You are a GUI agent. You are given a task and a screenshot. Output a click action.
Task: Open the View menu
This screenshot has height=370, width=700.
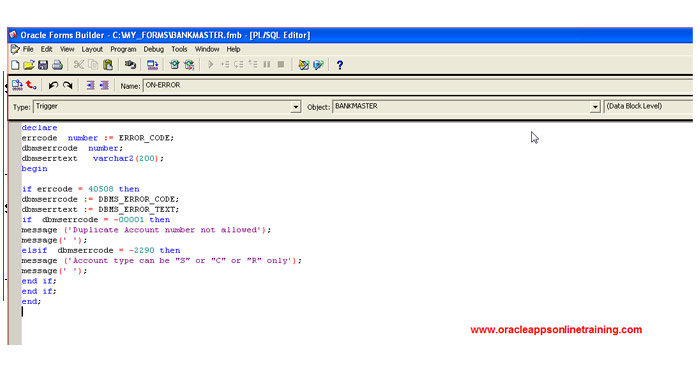[x=67, y=49]
